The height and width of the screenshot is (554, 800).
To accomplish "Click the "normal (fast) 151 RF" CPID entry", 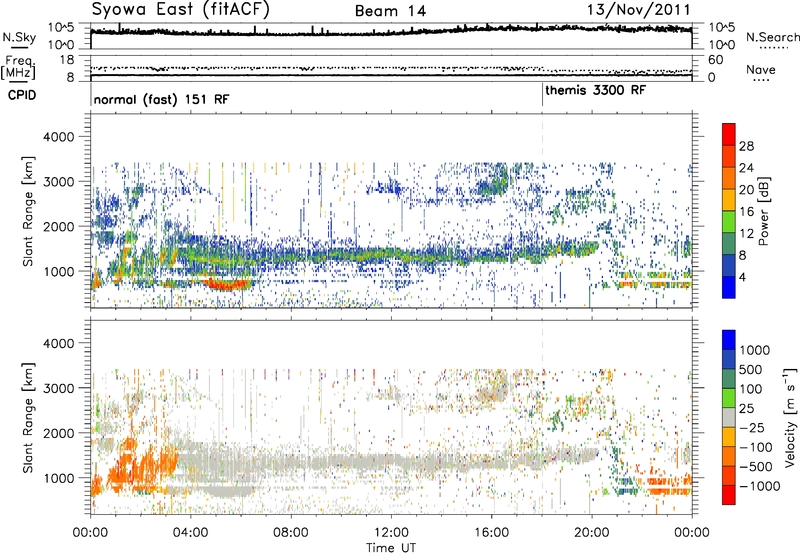I will (x=161, y=99).
